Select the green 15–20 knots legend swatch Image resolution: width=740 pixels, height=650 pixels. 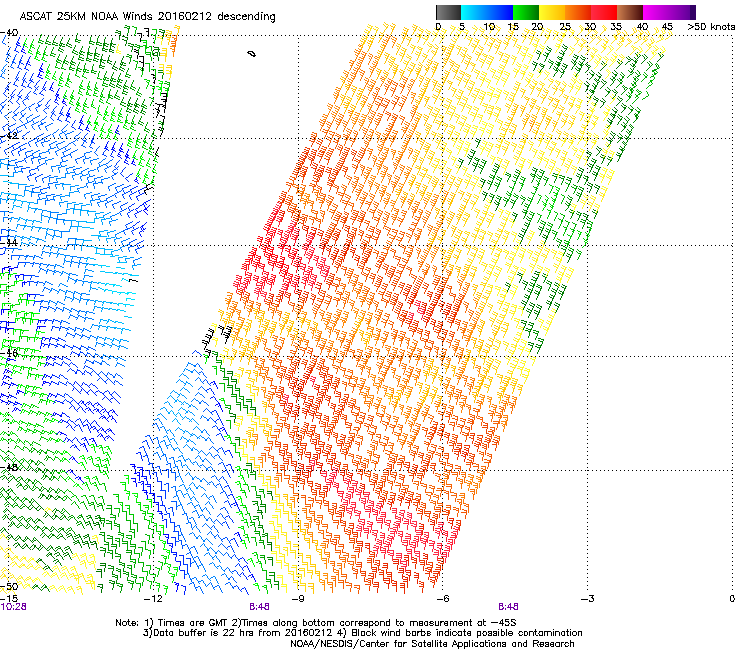point(526,12)
